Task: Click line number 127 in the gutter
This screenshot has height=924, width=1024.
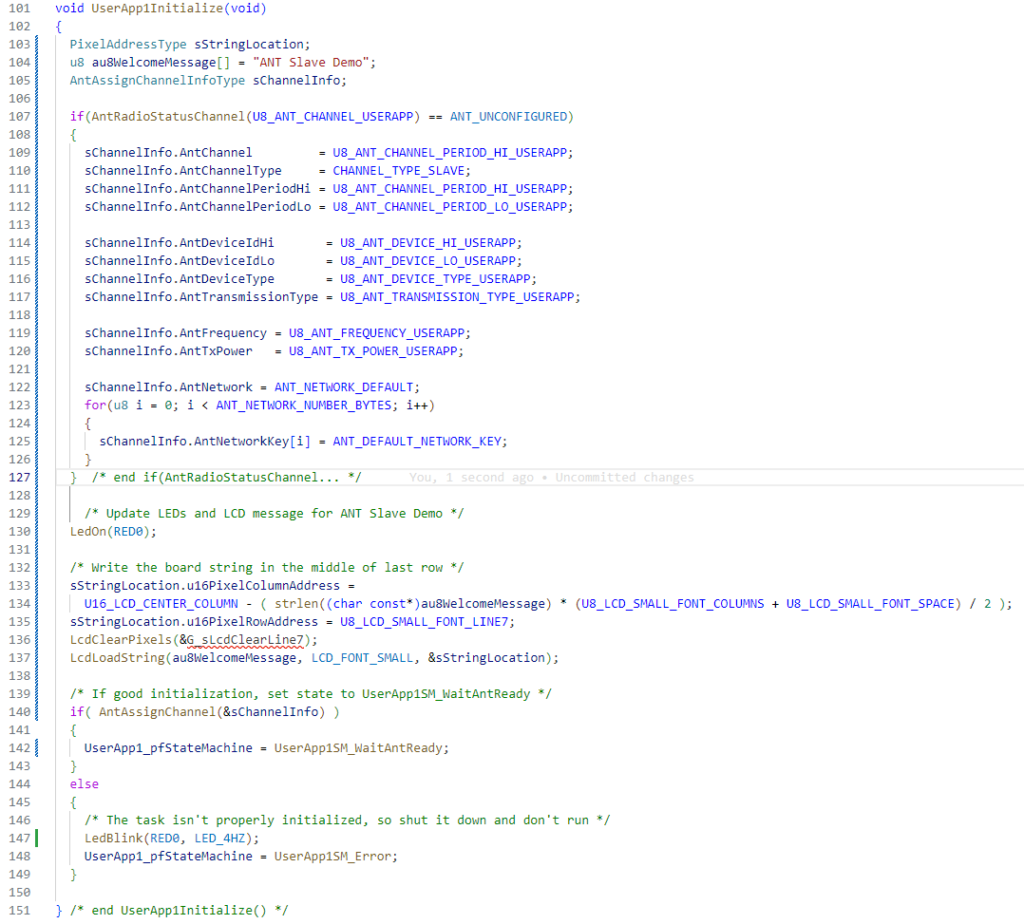Action: click(19, 477)
